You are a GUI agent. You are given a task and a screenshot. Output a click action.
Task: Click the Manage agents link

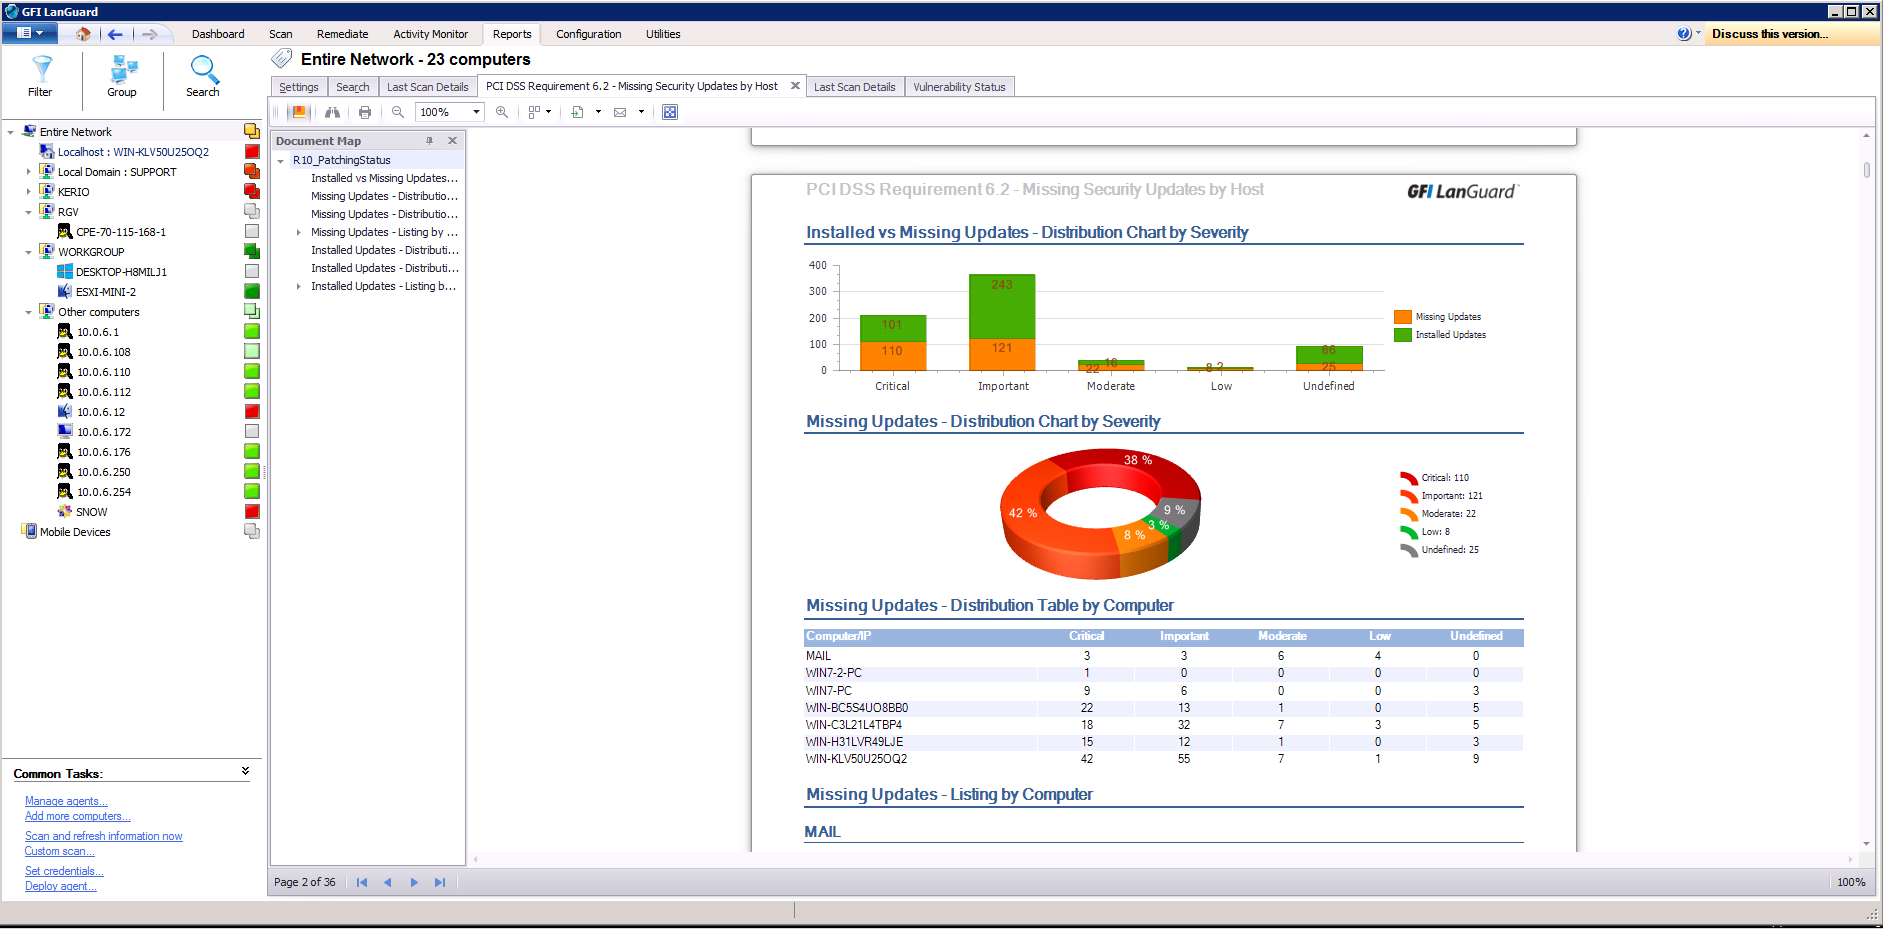(x=66, y=801)
